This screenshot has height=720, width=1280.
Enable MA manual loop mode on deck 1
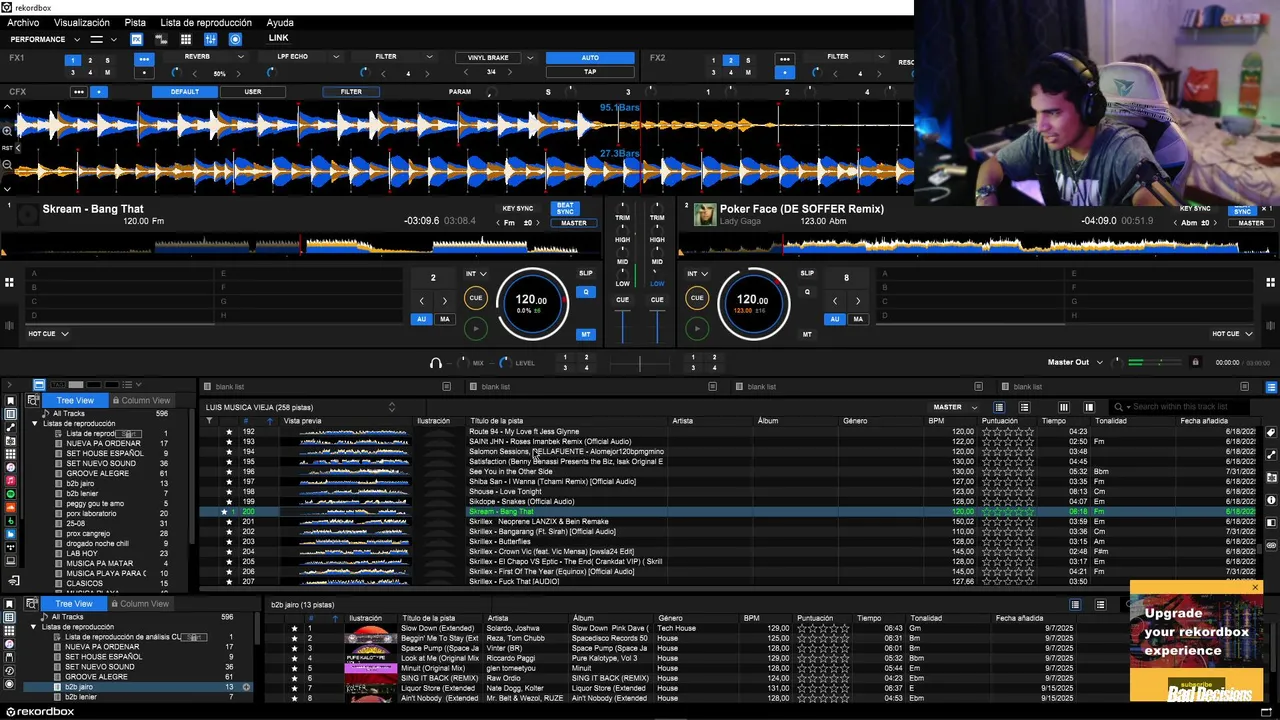click(x=445, y=319)
